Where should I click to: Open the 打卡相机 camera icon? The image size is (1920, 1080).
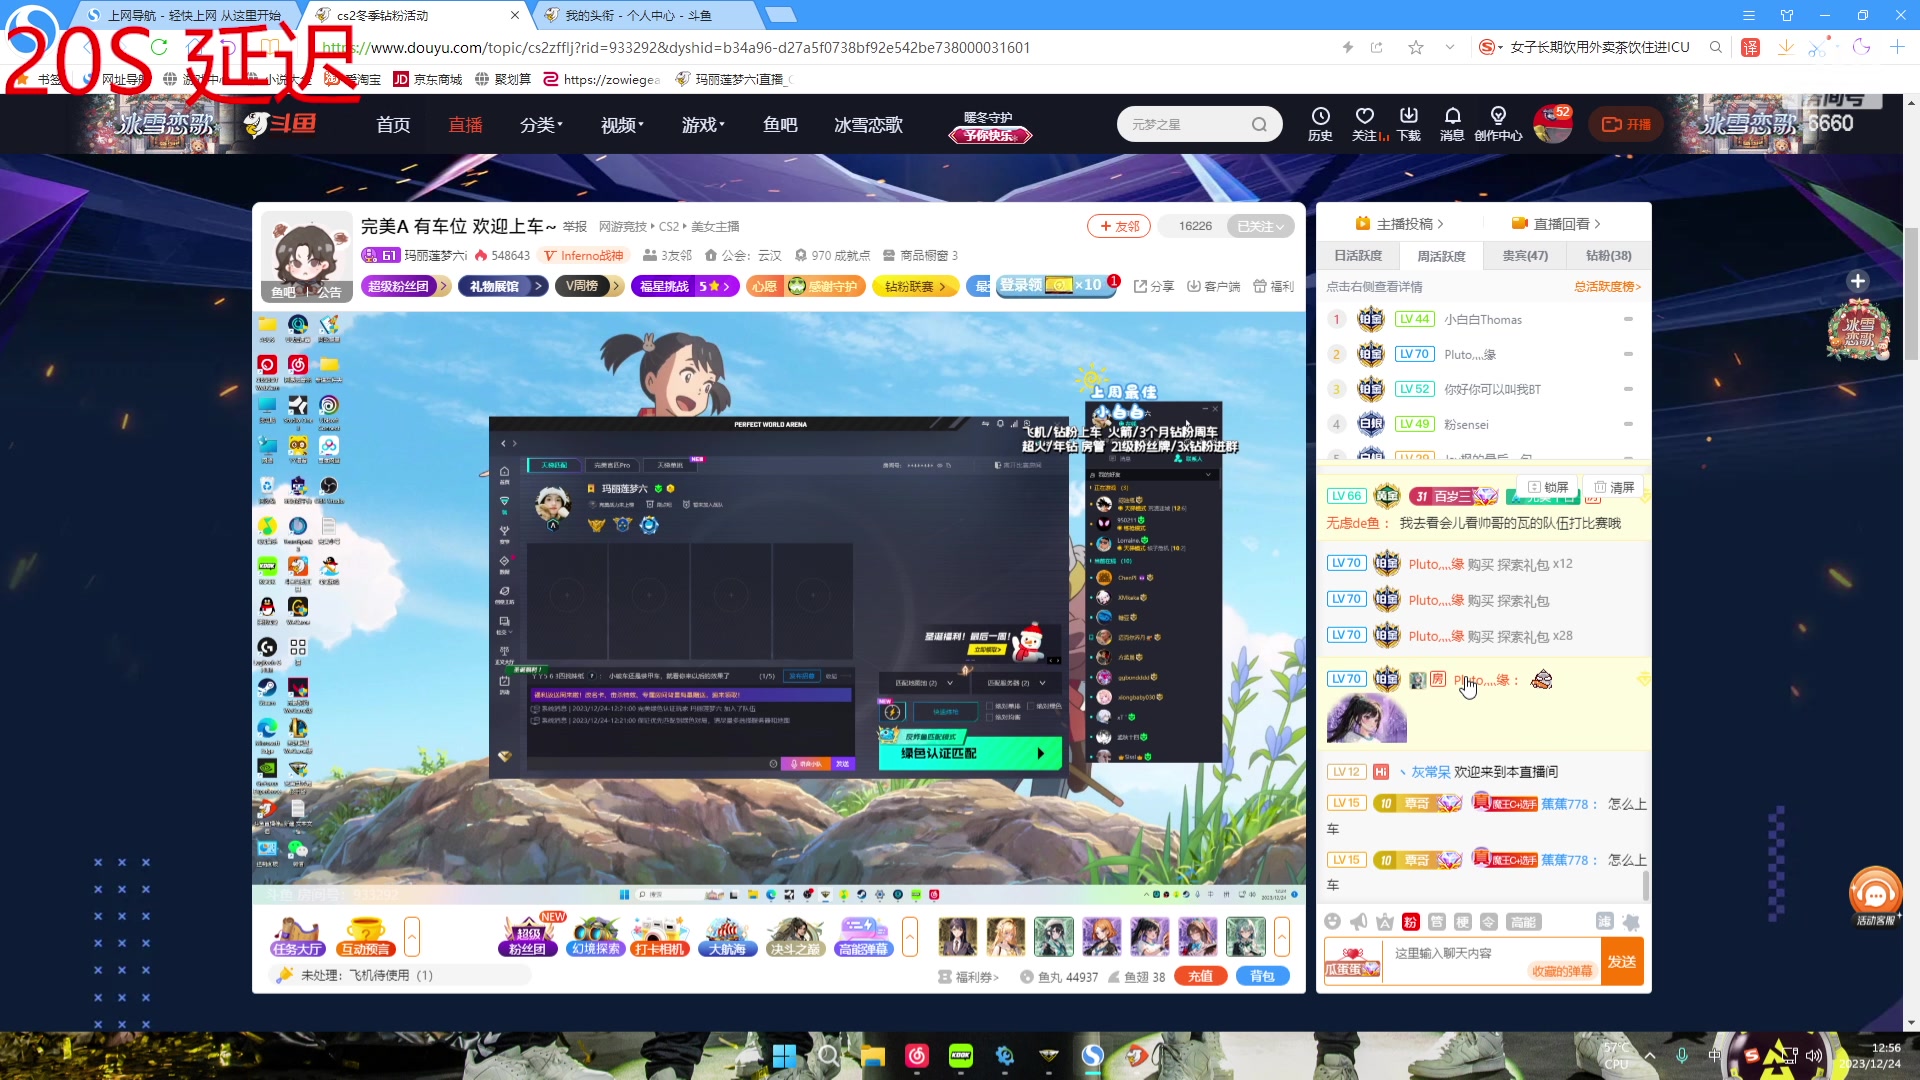click(x=660, y=937)
